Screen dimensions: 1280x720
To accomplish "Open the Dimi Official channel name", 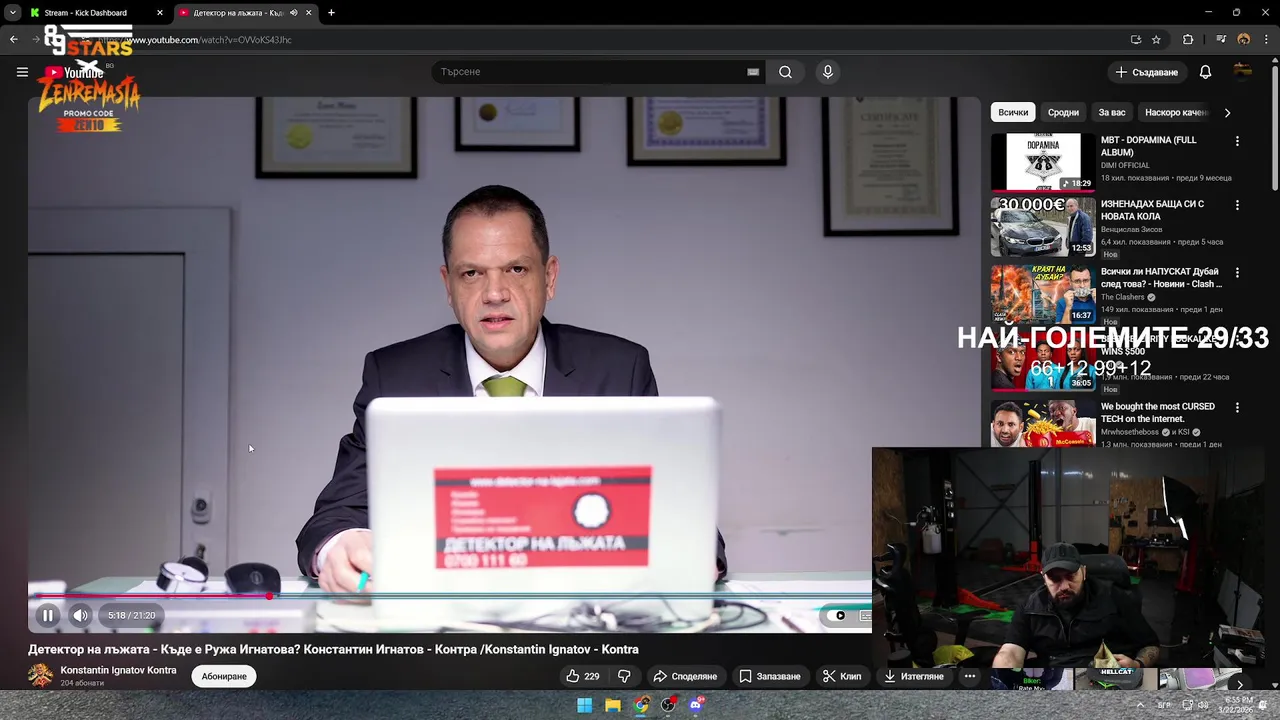I will click(1125, 165).
